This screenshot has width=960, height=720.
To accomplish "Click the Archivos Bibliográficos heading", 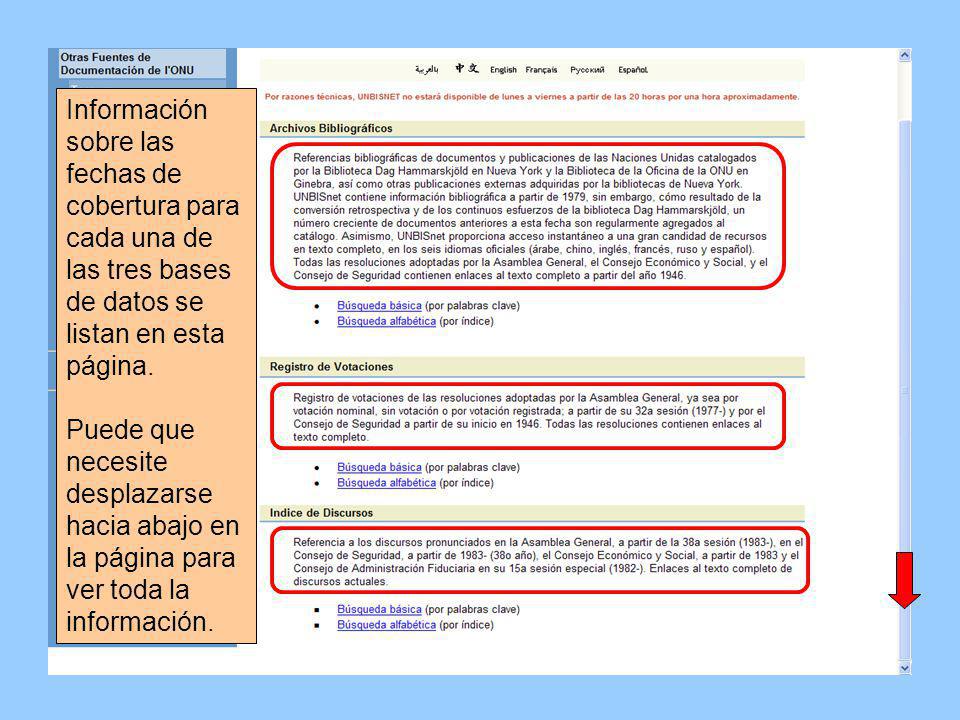I will (331, 129).
